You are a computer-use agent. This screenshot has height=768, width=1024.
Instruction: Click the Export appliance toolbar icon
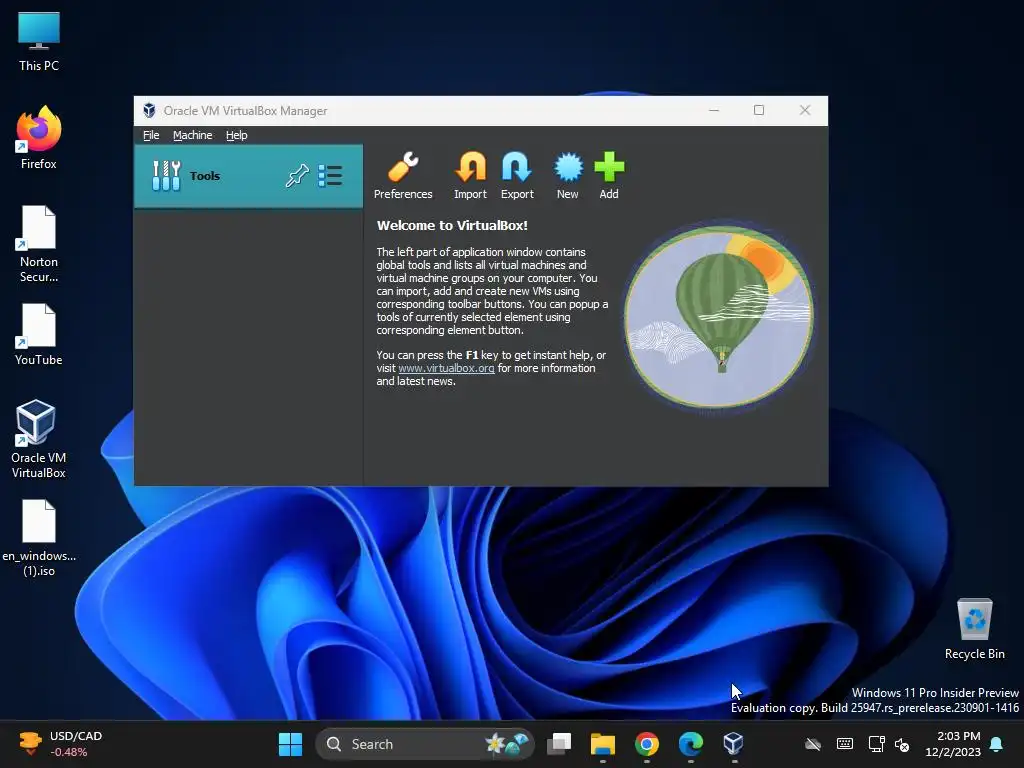pos(517,176)
